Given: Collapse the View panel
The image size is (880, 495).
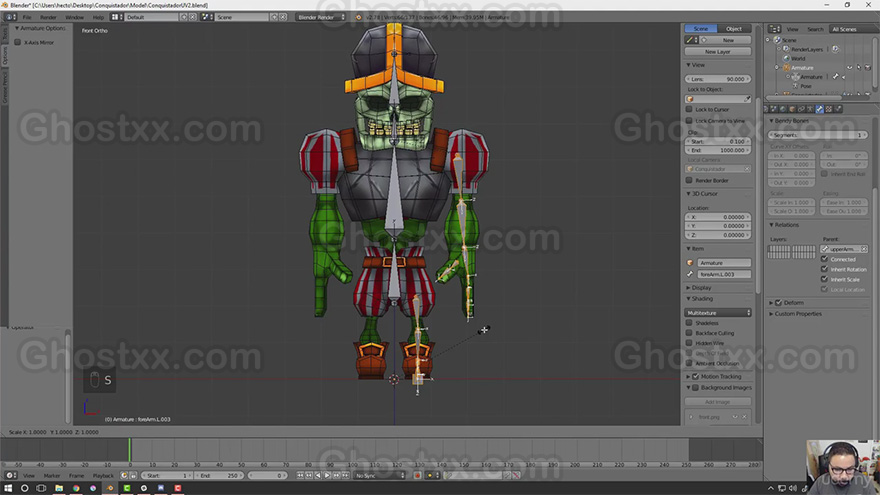Looking at the screenshot, I should pos(689,65).
